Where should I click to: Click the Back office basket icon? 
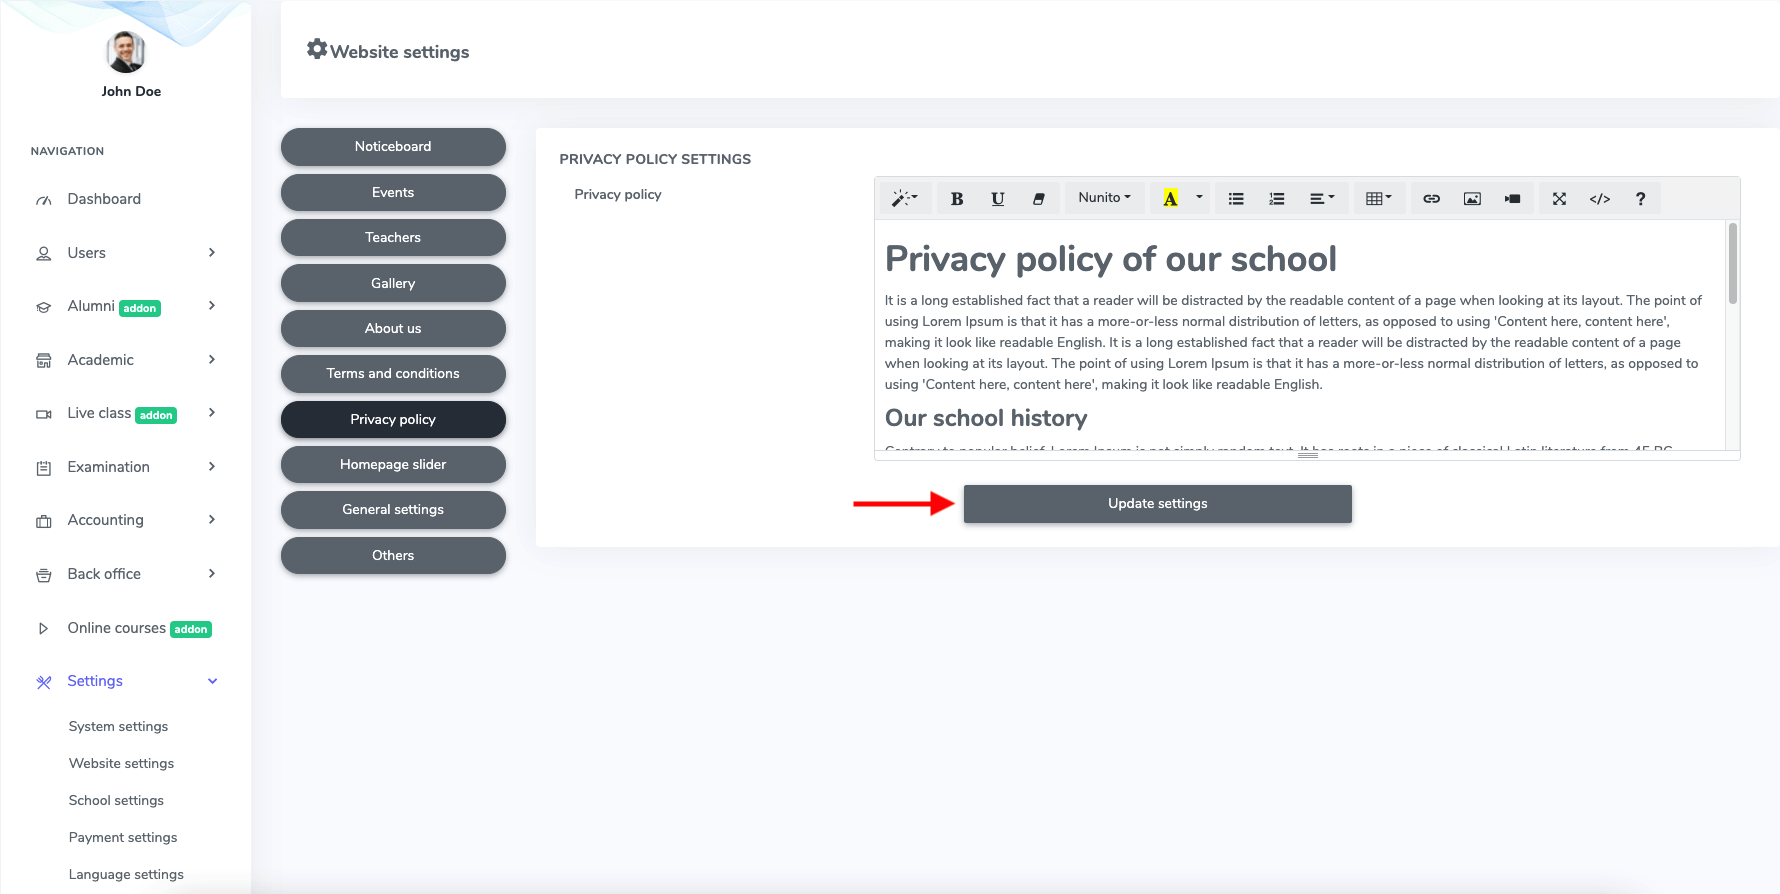(x=44, y=575)
